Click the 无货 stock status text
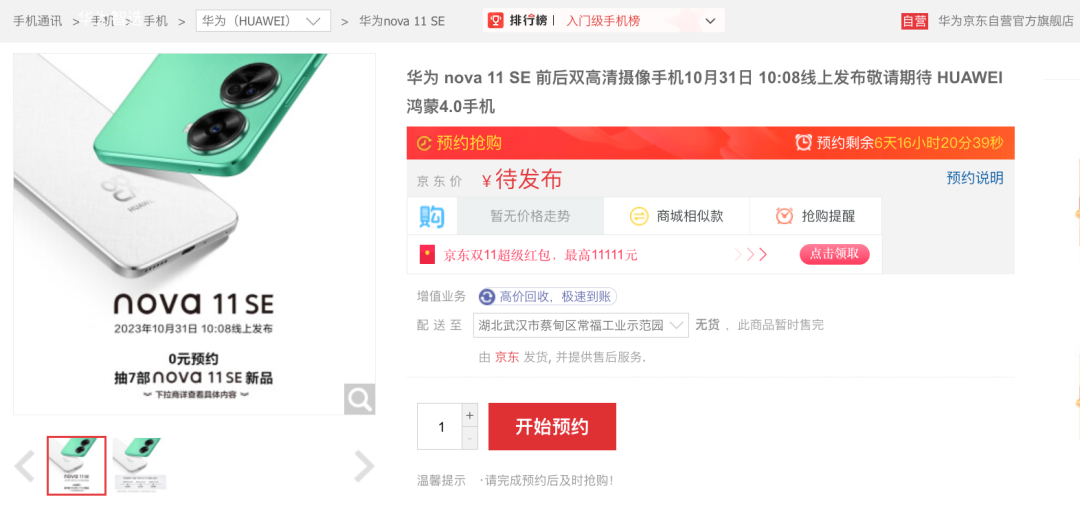 707,325
